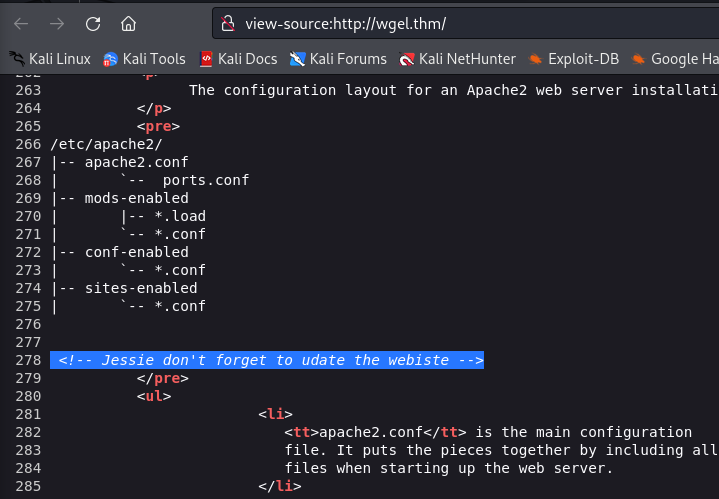Click the highlighted Jessie comment line
This screenshot has height=499, width=719.
click(x=270, y=360)
